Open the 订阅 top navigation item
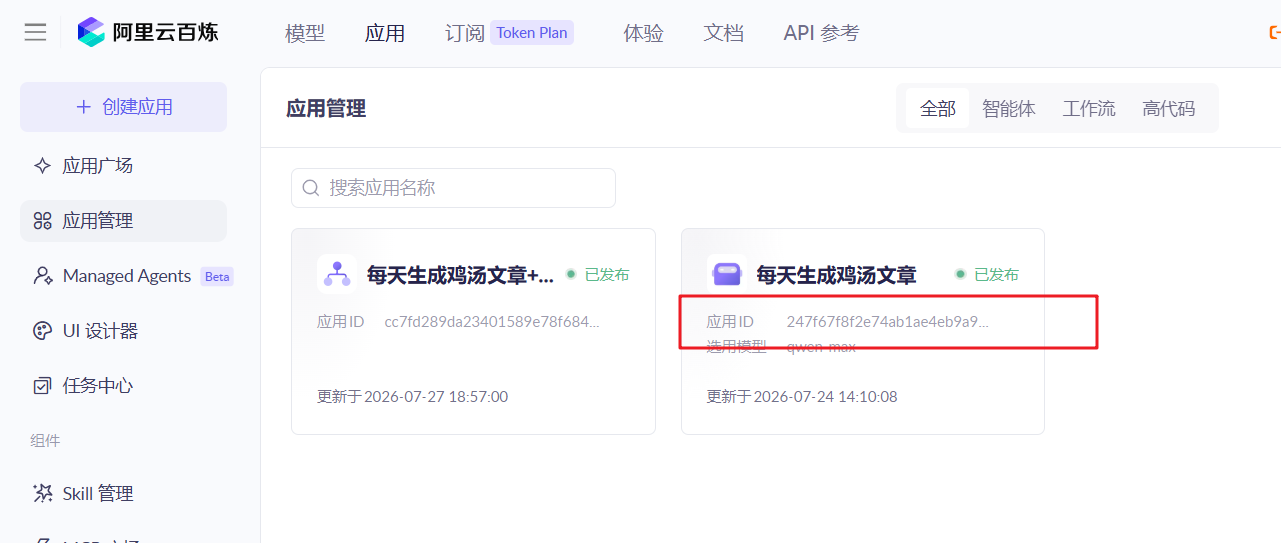Screen dimensions: 1281x543 (465, 33)
